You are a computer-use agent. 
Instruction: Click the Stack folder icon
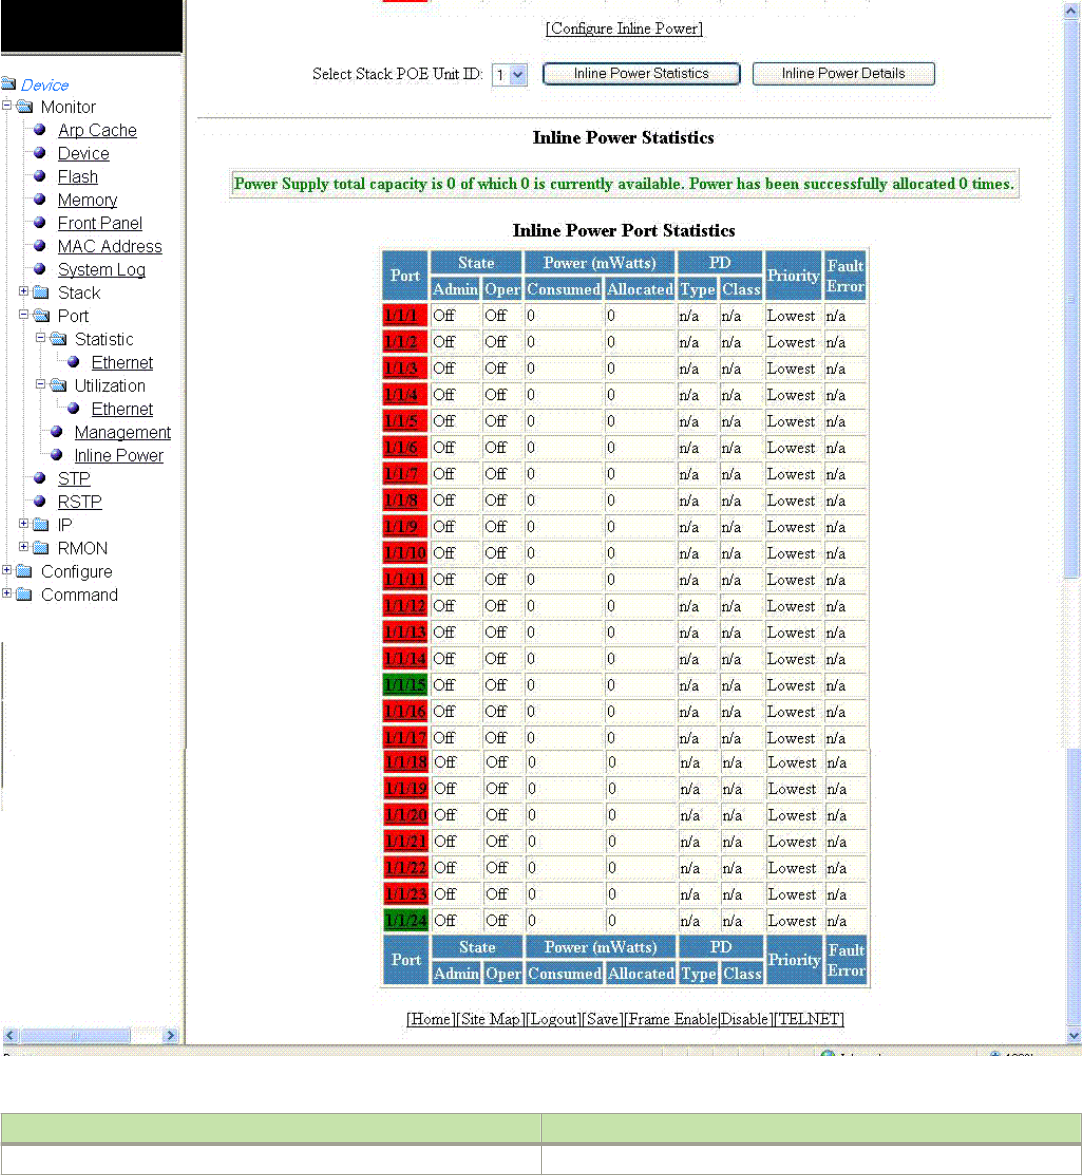(x=41, y=292)
